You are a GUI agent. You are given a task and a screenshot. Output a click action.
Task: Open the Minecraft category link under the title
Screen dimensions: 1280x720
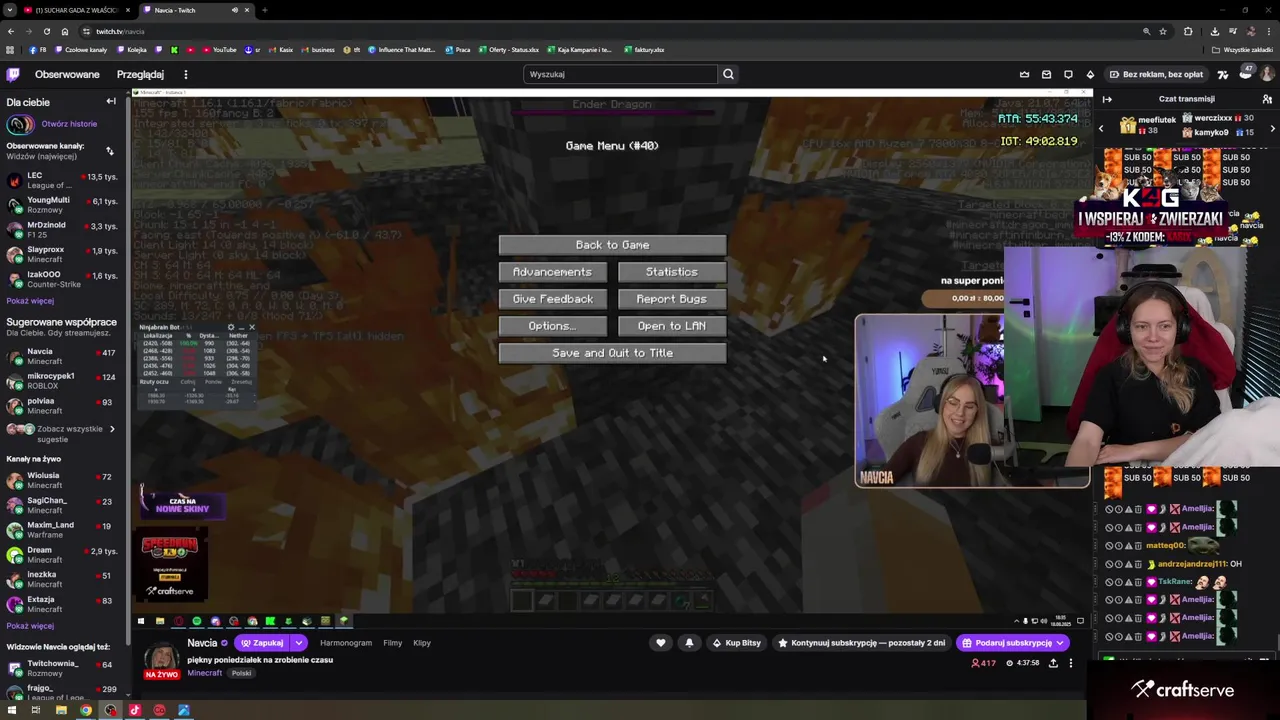(x=204, y=673)
